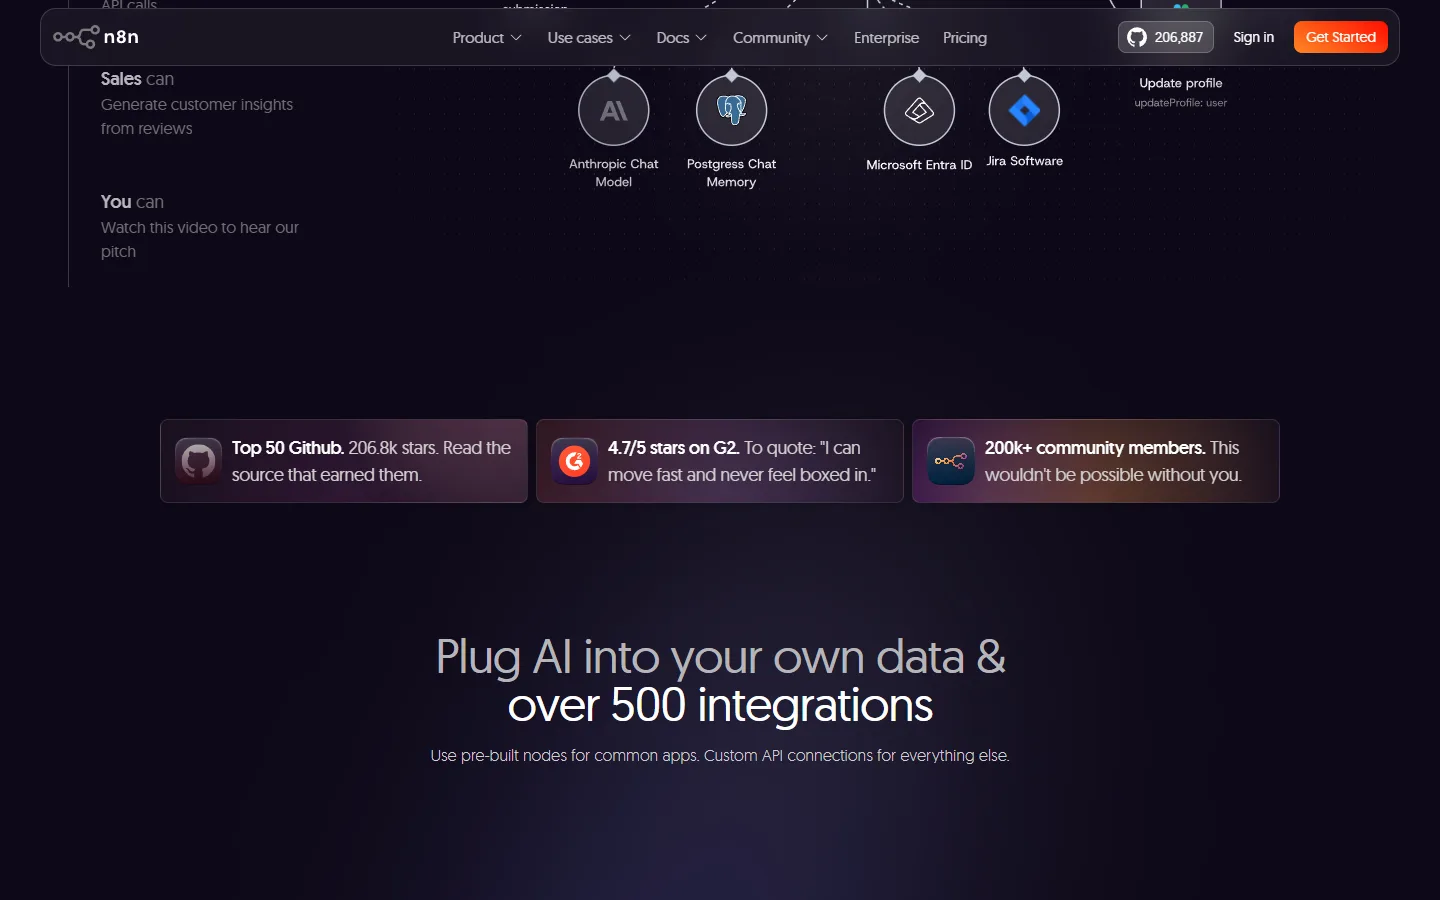The width and height of the screenshot is (1440, 900).
Task: Click the GitHub stars 206,887 button
Action: tap(1165, 37)
